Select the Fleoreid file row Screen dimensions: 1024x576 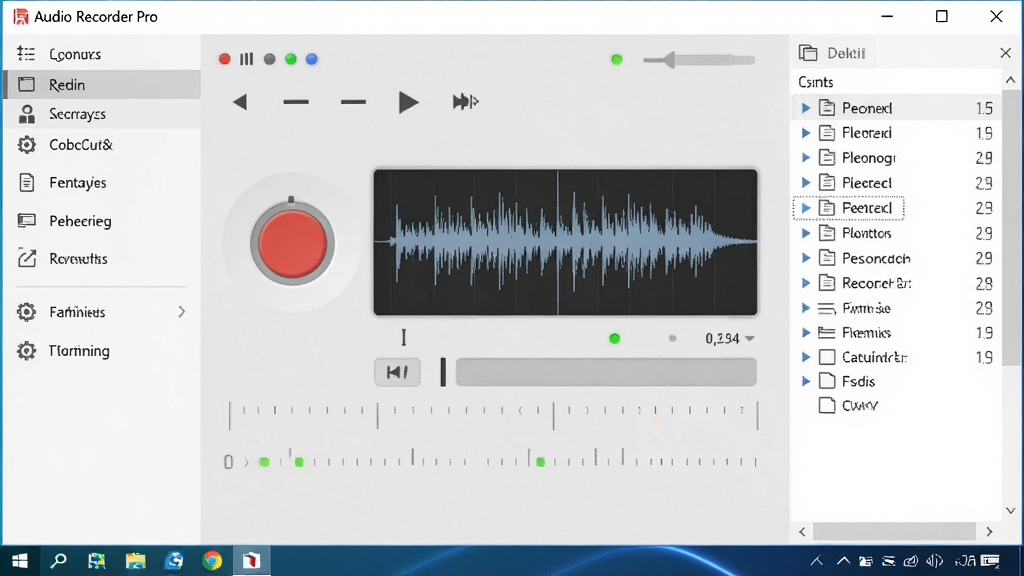896,133
